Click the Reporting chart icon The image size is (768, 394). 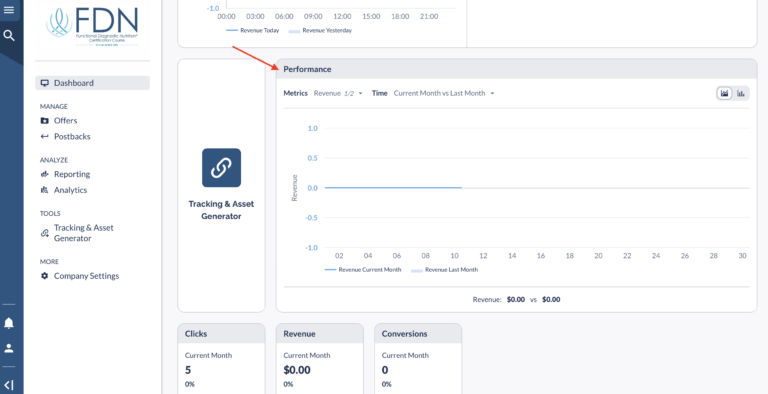[x=45, y=174]
